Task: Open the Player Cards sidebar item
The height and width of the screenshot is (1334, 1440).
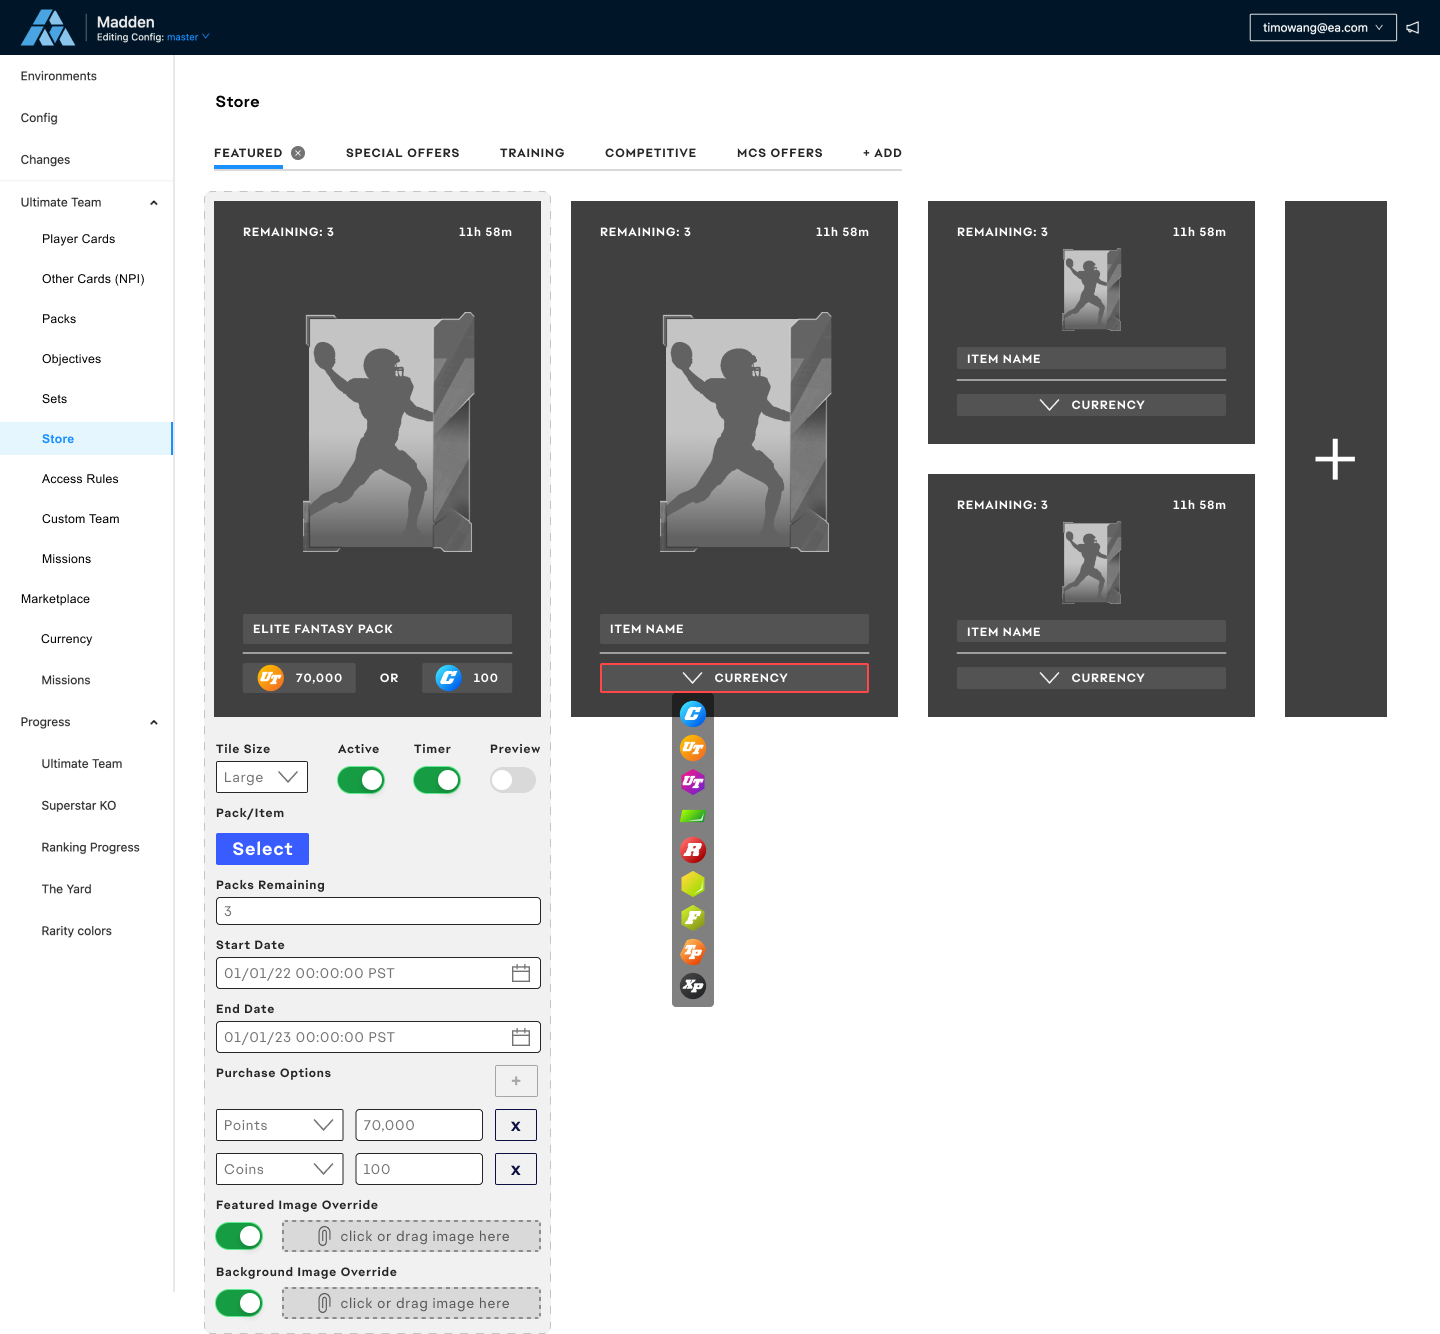Action: pyautogui.click(x=78, y=239)
